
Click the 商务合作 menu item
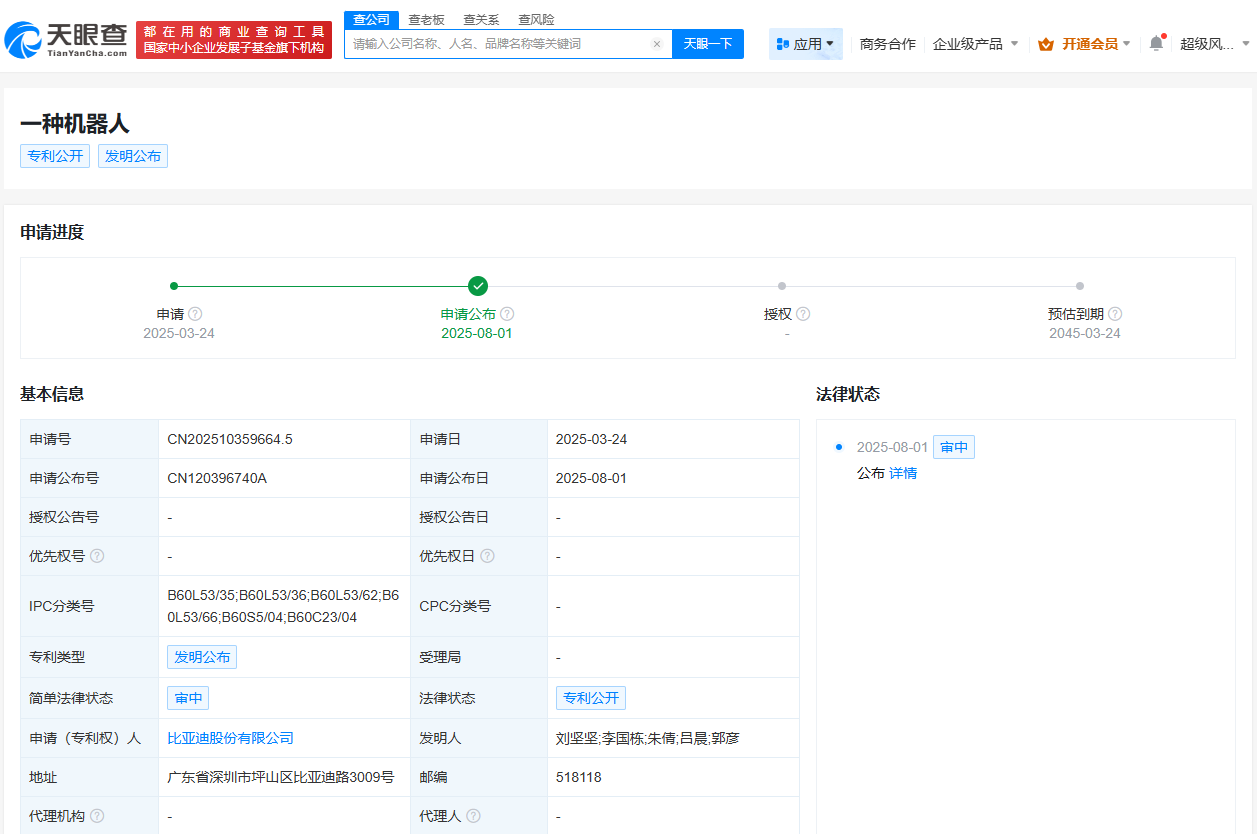coord(885,43)
